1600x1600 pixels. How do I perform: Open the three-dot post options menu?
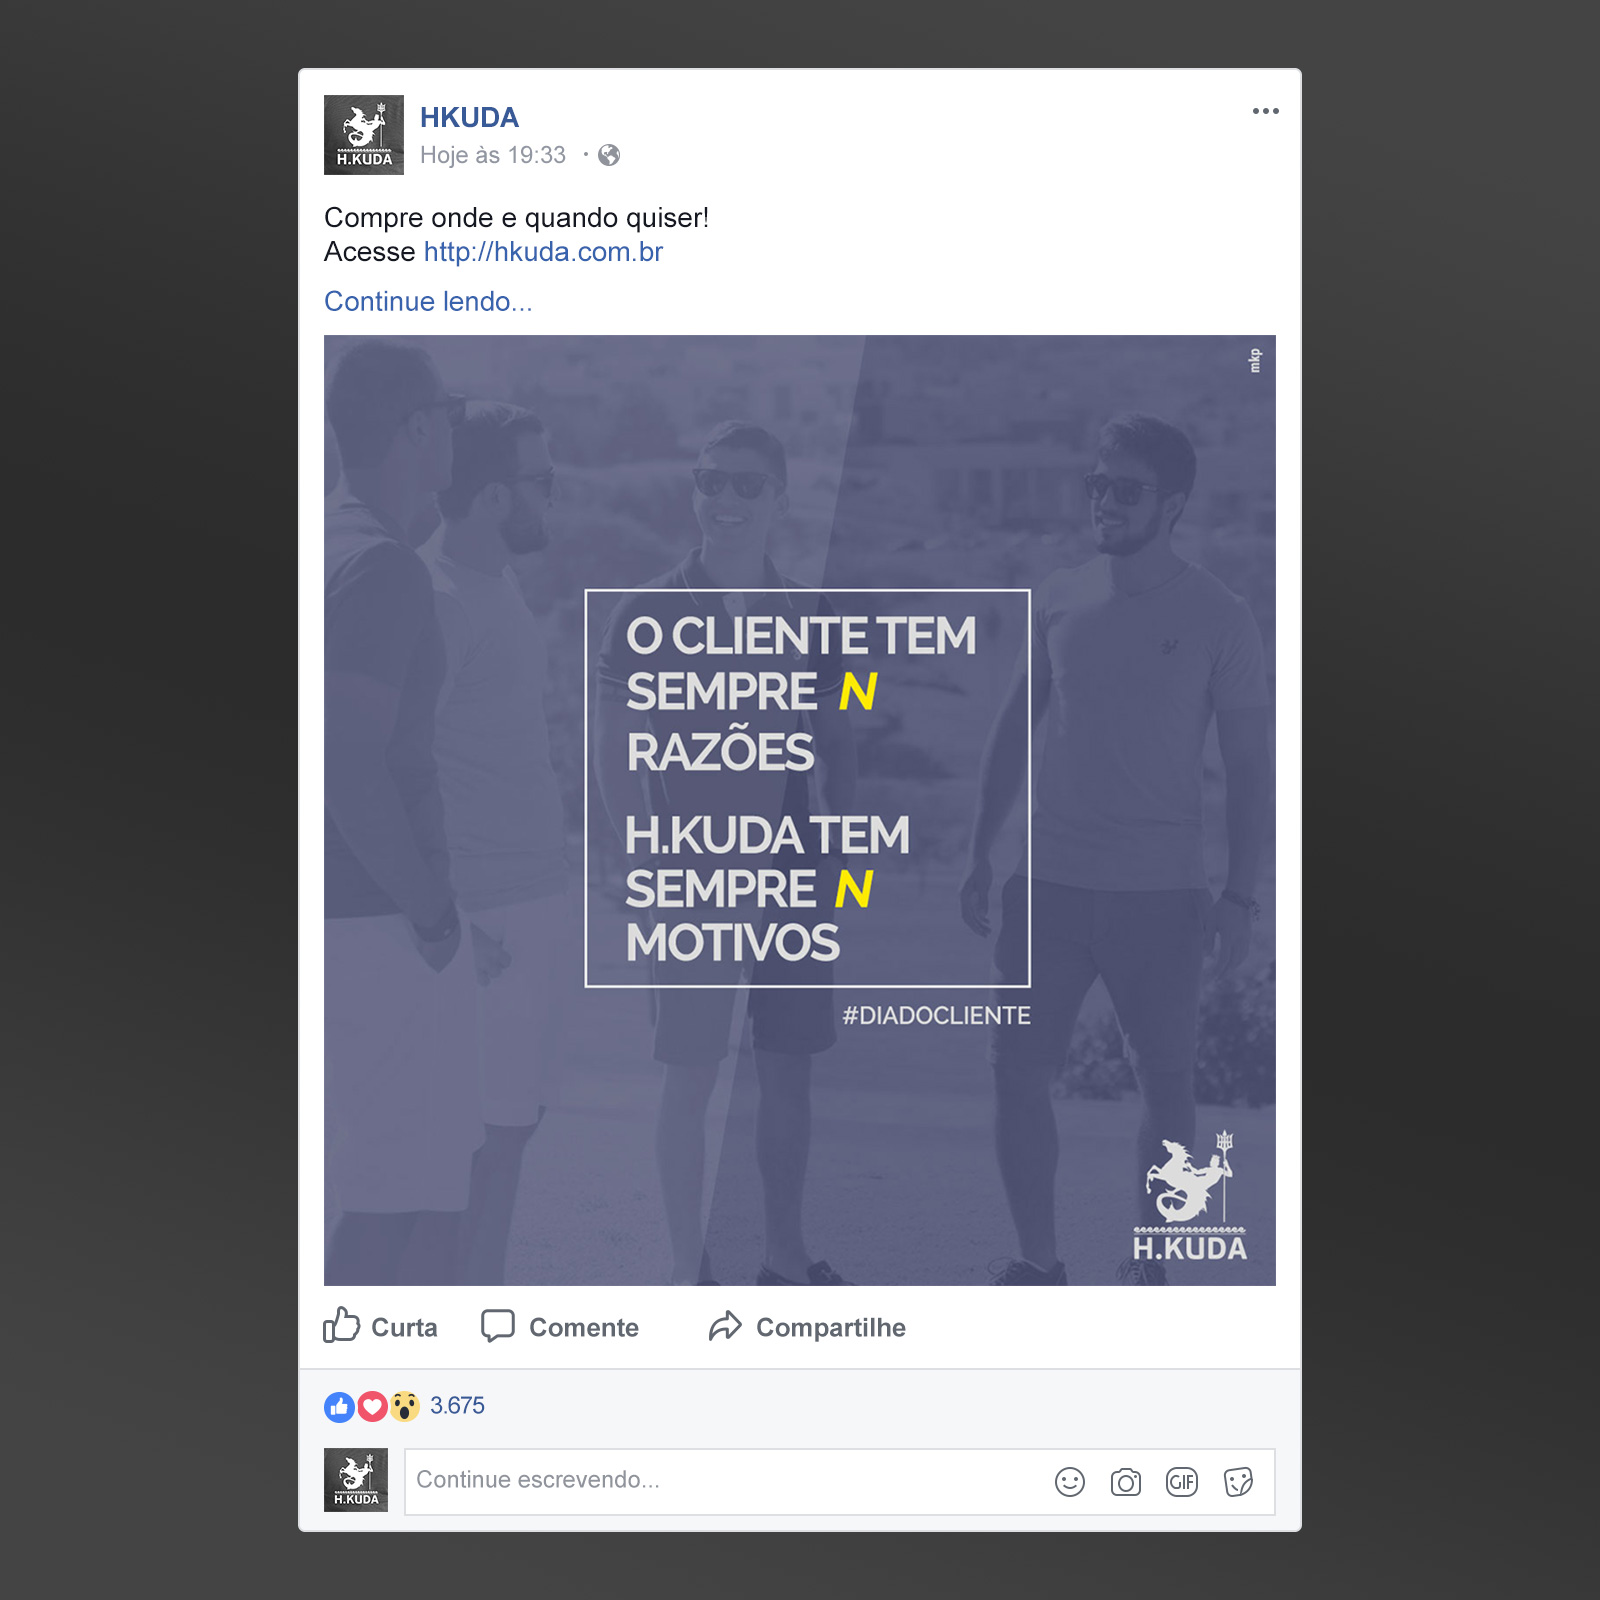point(1265,111)
